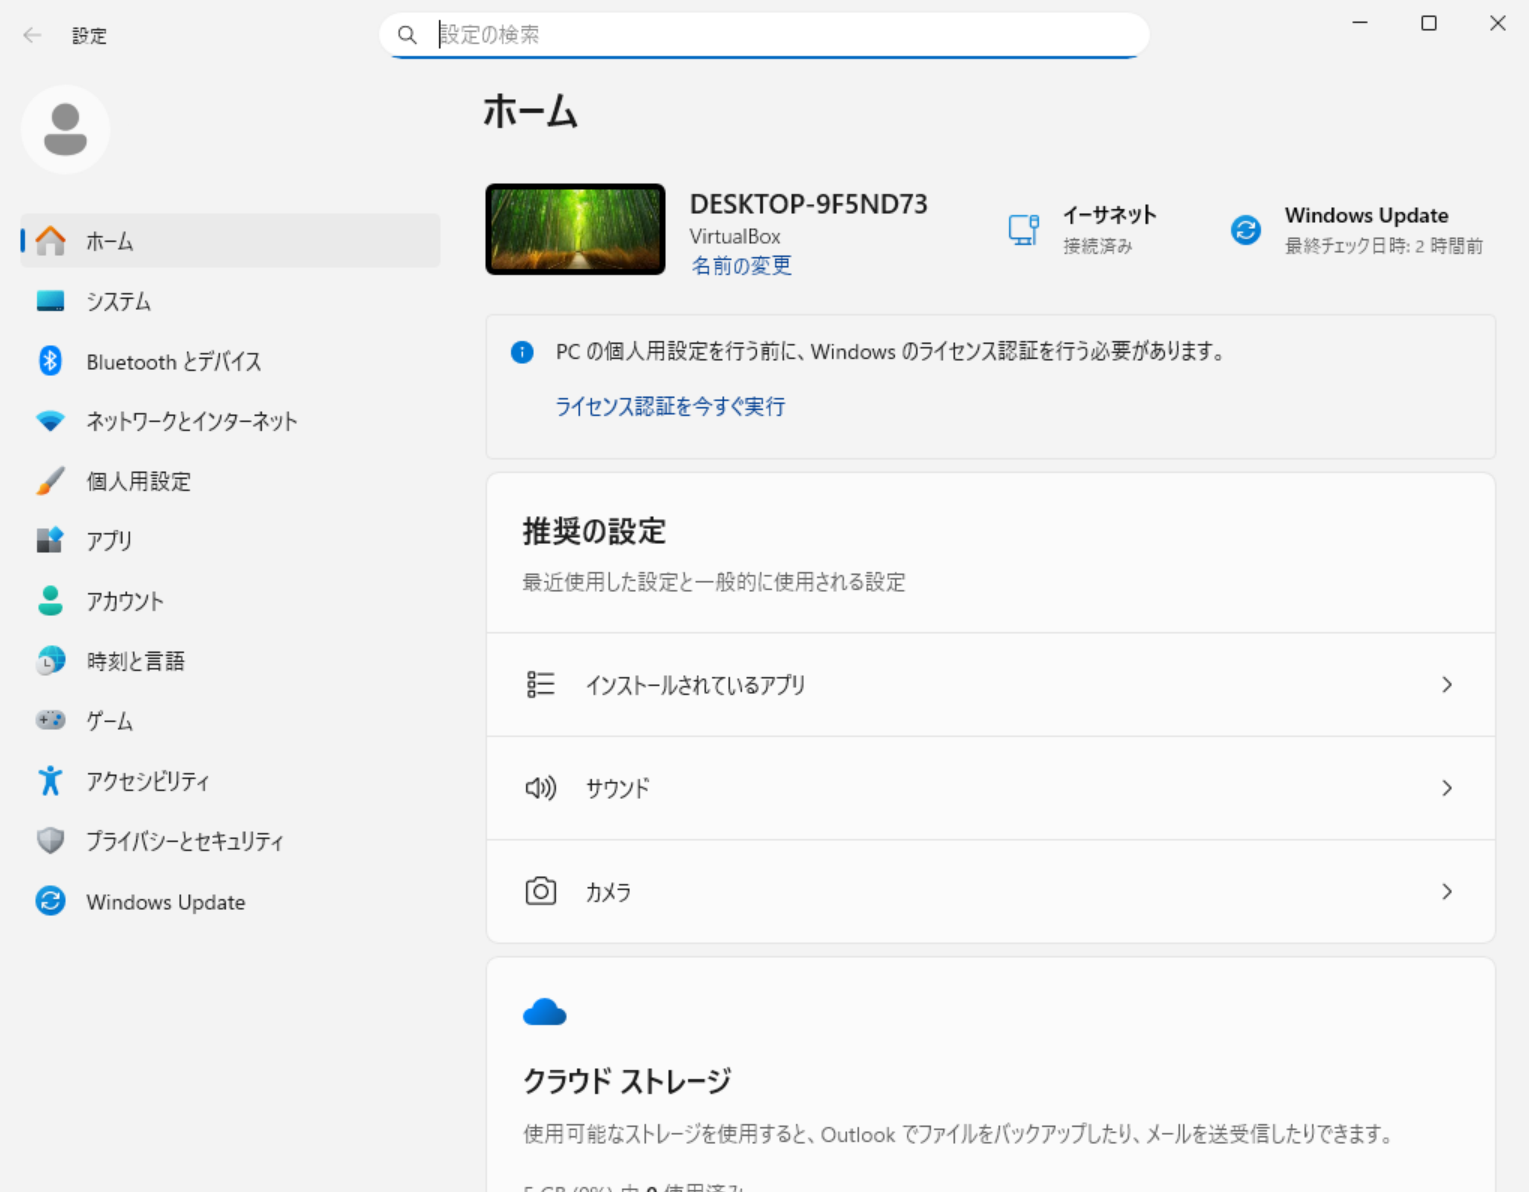This screenshot has height=1192, width=1529.
Task: Click the bamboo forest desktop thumbnail
Action: click(x=575, y=229)
